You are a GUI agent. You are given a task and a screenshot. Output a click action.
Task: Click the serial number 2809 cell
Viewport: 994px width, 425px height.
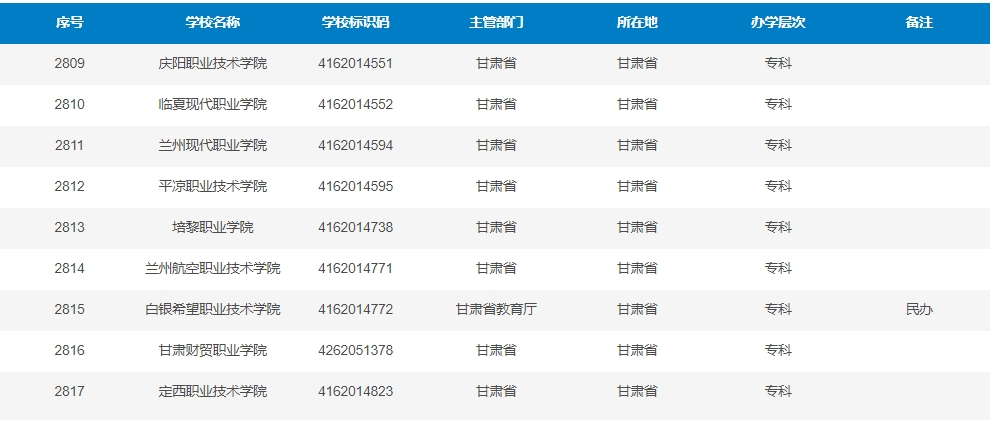(x=69, y=64)
